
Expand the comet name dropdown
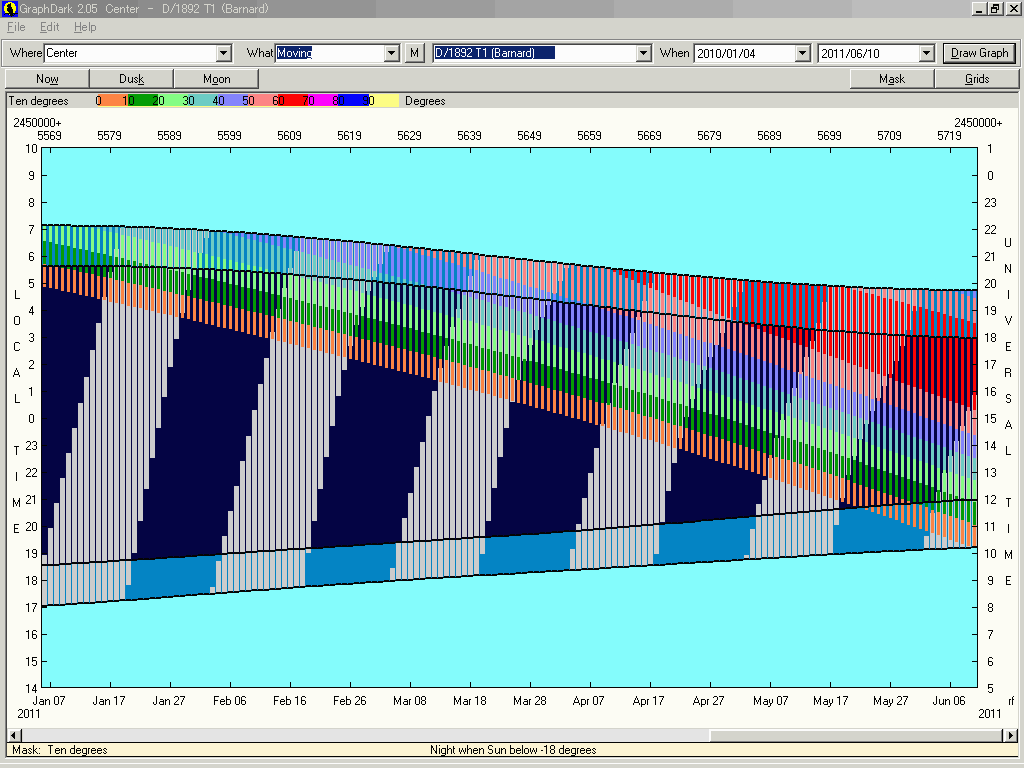(x=644, y=53)
